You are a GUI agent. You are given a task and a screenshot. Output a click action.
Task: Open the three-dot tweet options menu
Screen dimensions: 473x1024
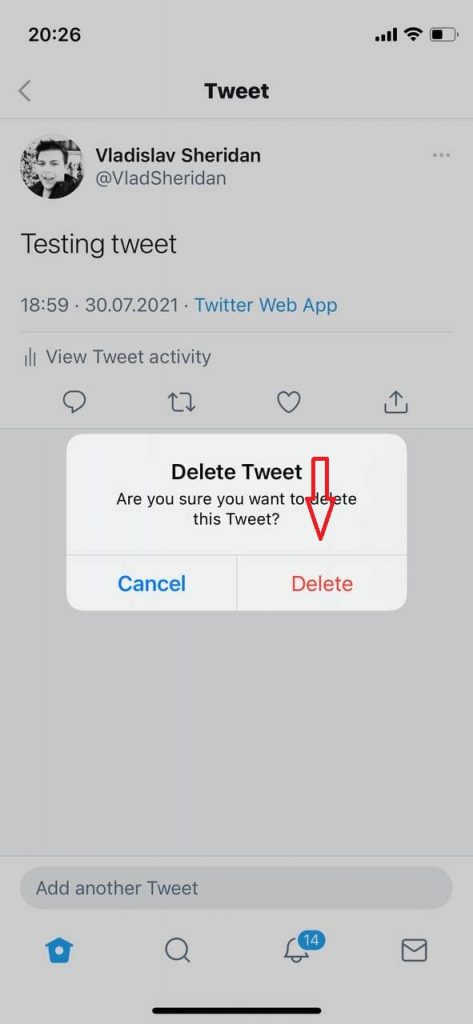point(441,155)
